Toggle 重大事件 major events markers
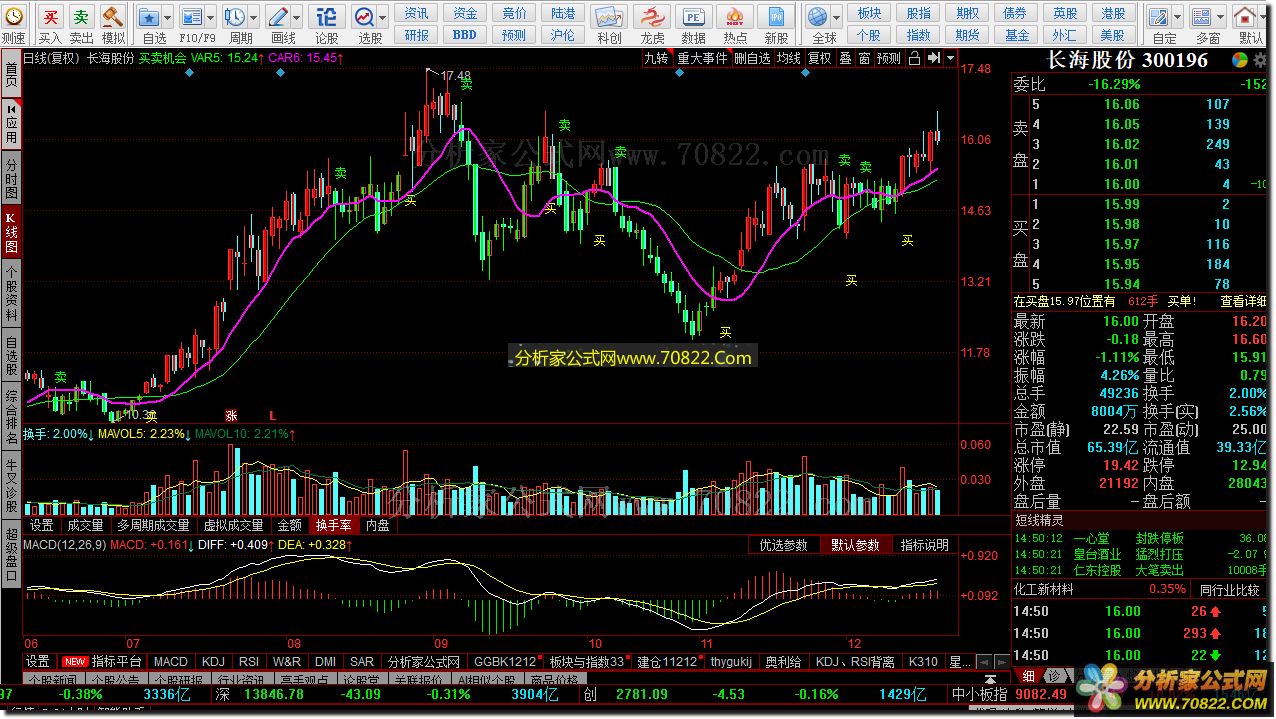Viewport: 1276px width, 719px height. point(702,58)
